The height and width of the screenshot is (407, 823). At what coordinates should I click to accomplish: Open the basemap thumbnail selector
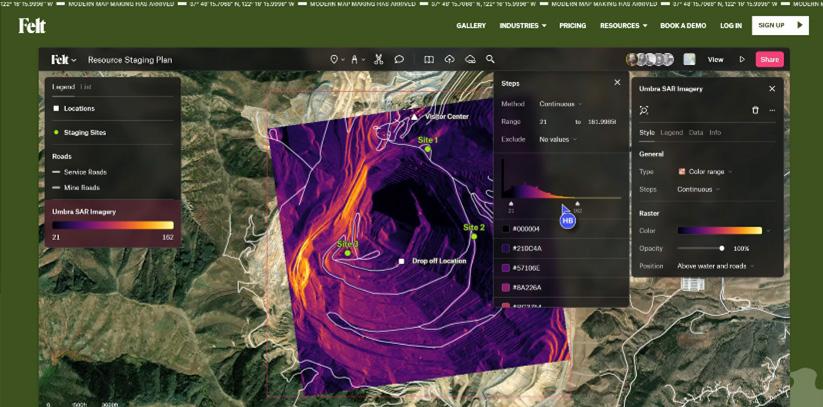[x=689, y=59]
